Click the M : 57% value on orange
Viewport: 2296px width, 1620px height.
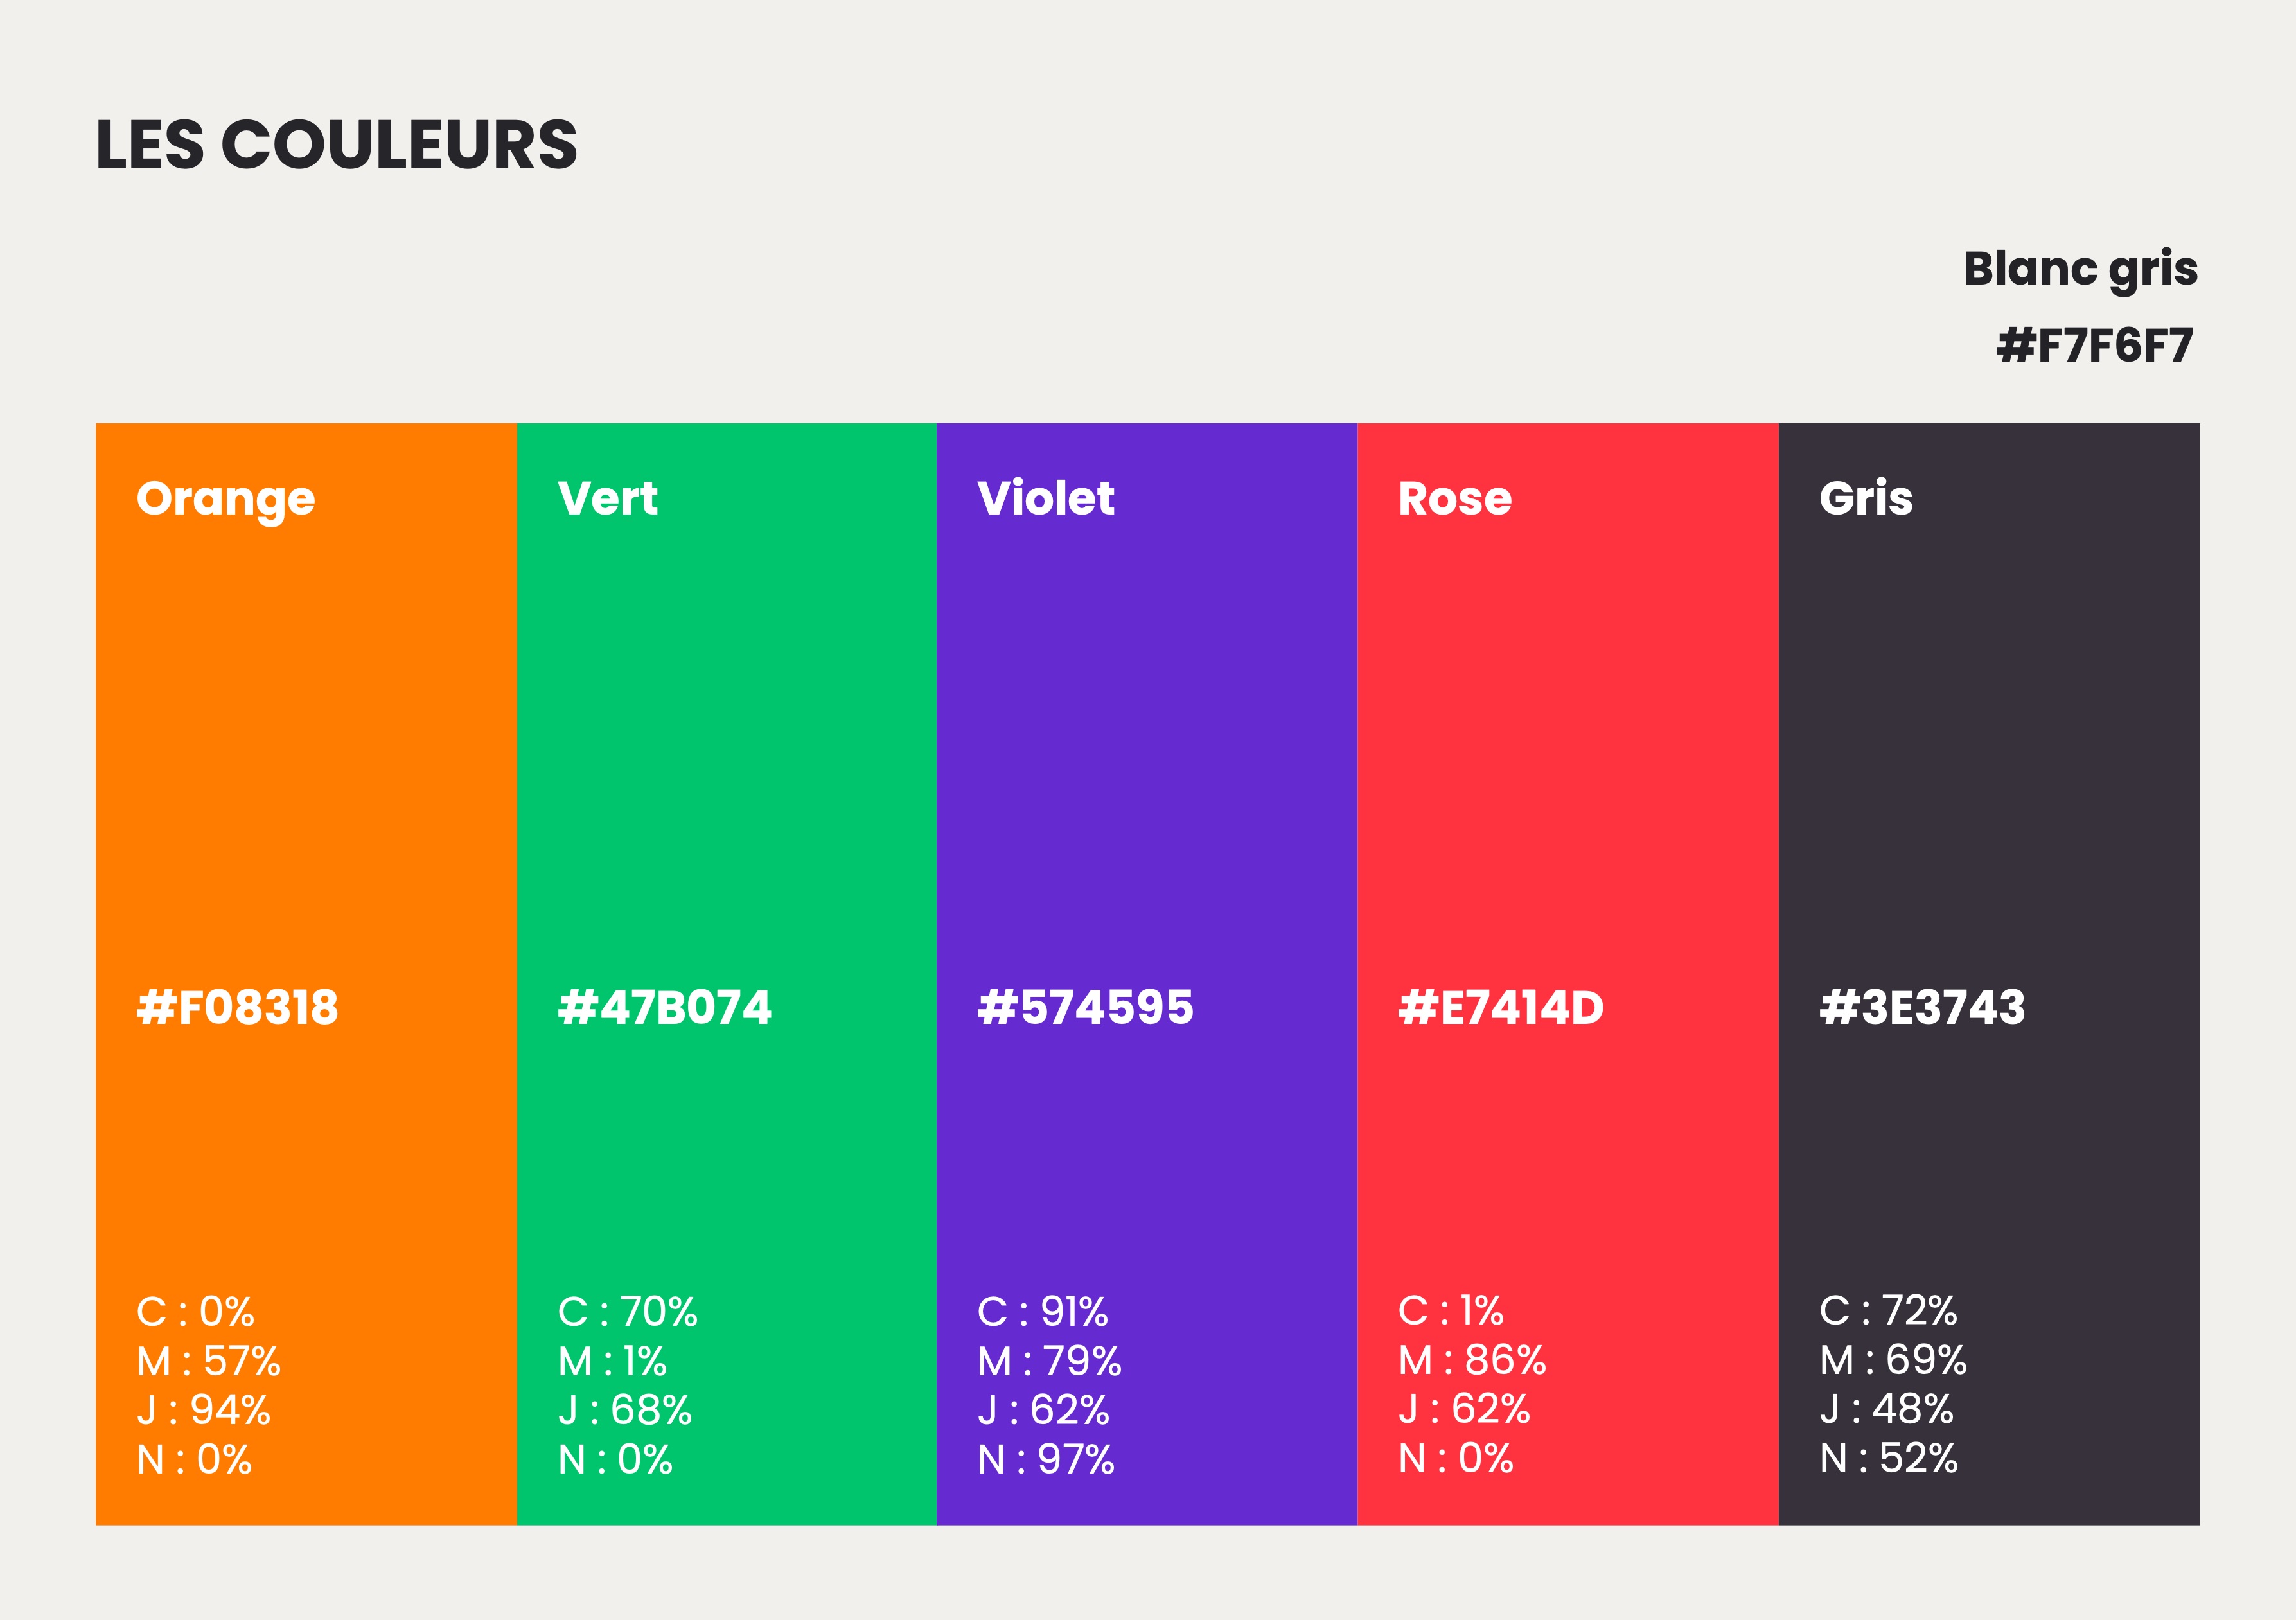pos(209,1361)
